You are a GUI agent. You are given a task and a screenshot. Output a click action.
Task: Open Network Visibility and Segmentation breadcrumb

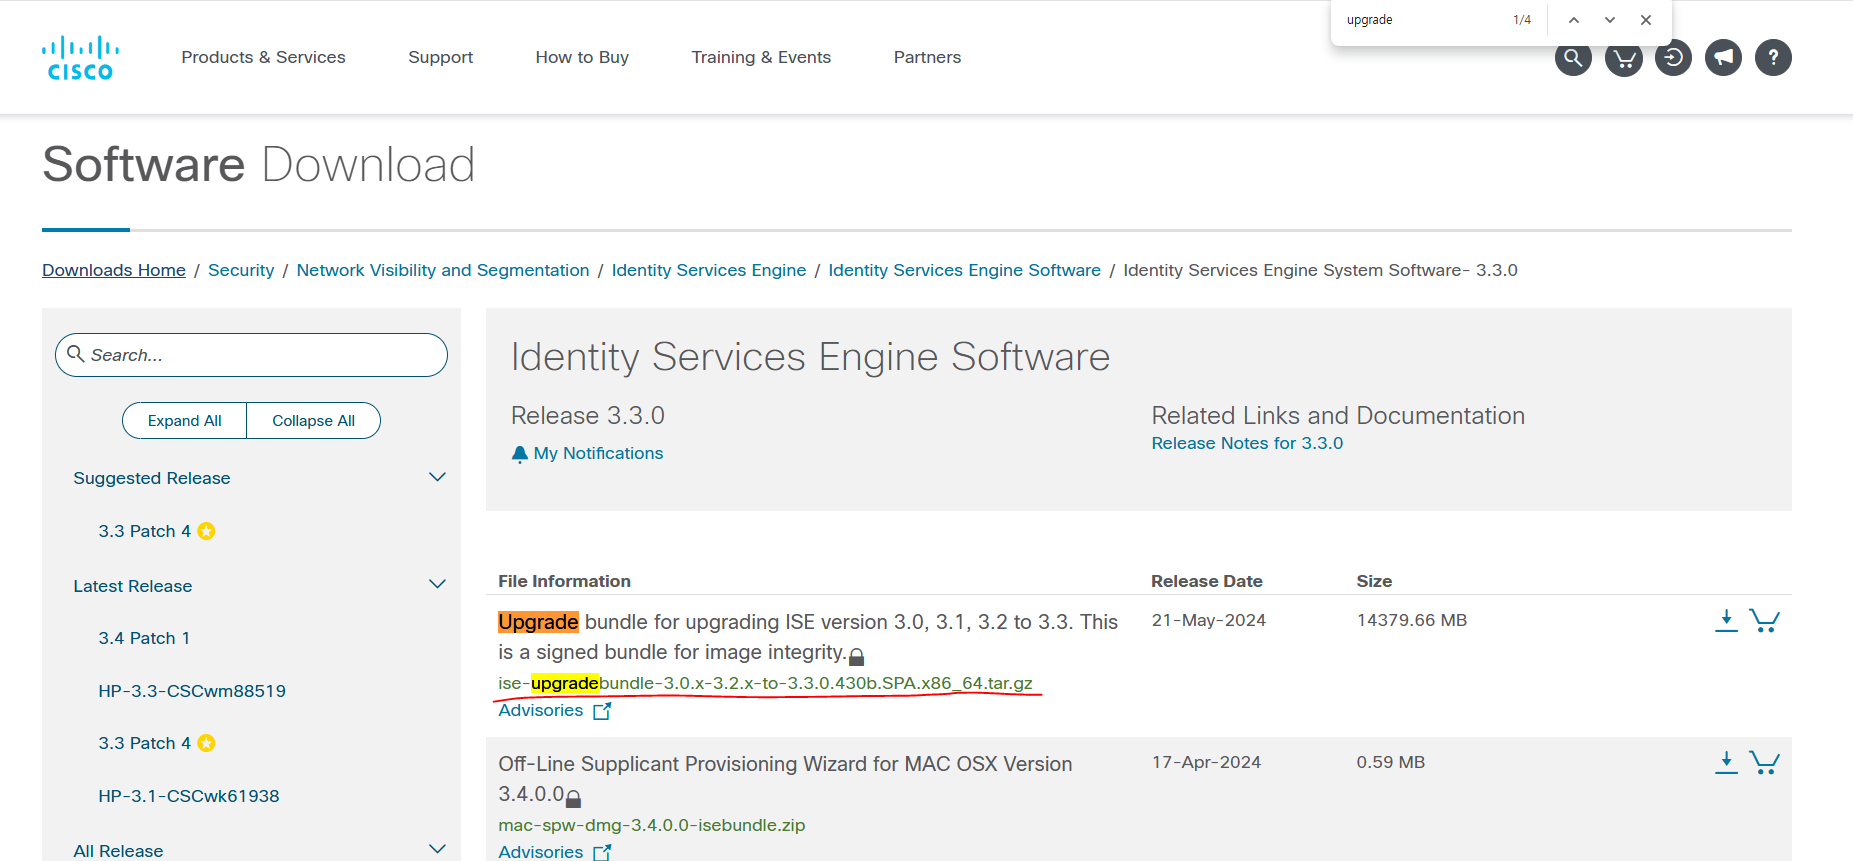[443, 270]
